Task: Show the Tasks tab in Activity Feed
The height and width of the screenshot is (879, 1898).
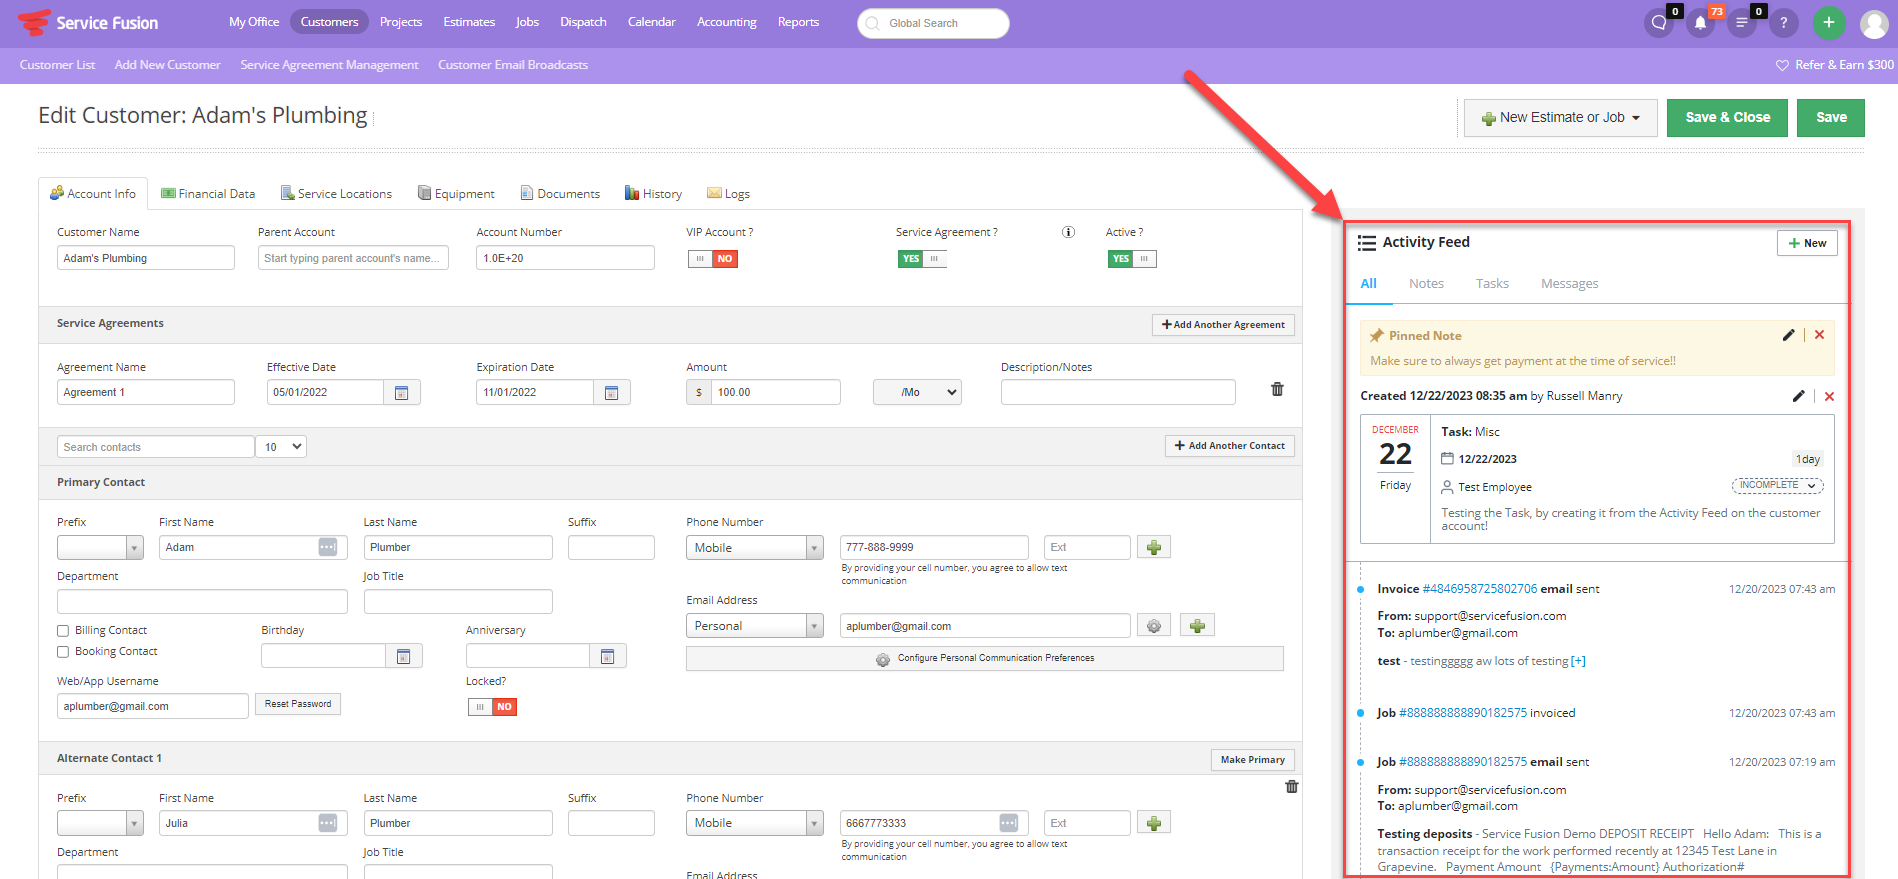Action: click(1492, 284)
